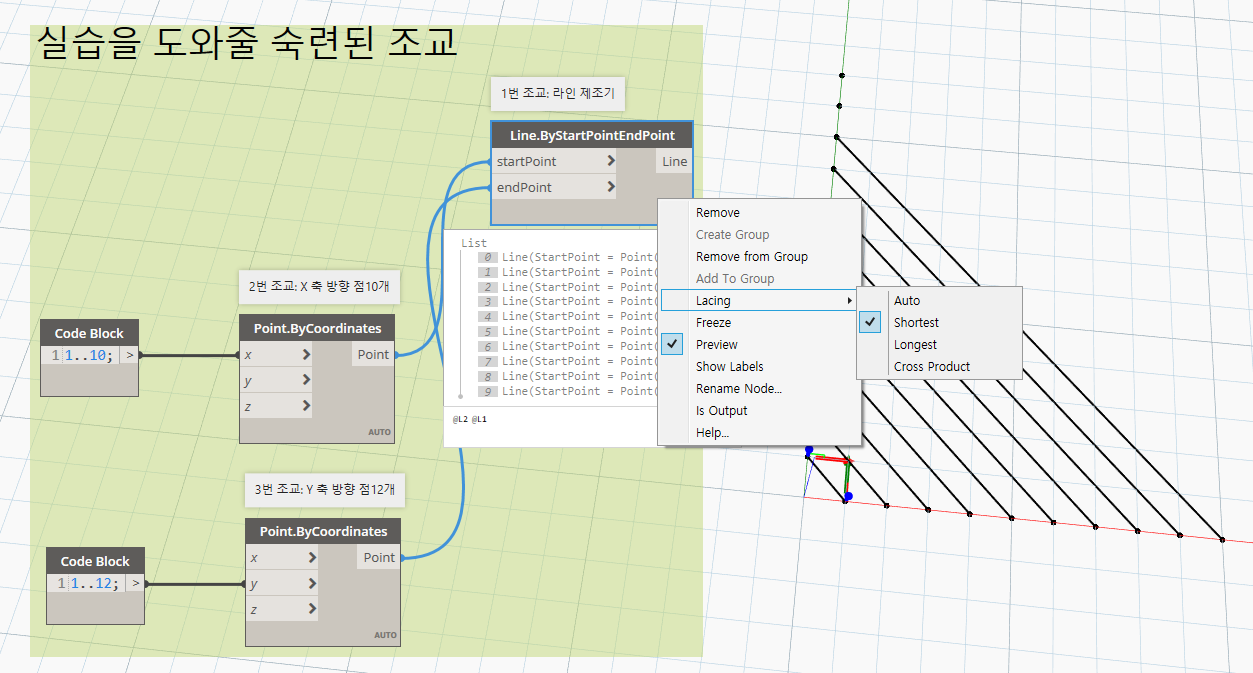This screenshot has width=1253, height=673.
Task: Set lacing to Longest
Action: tap(939, 345)
